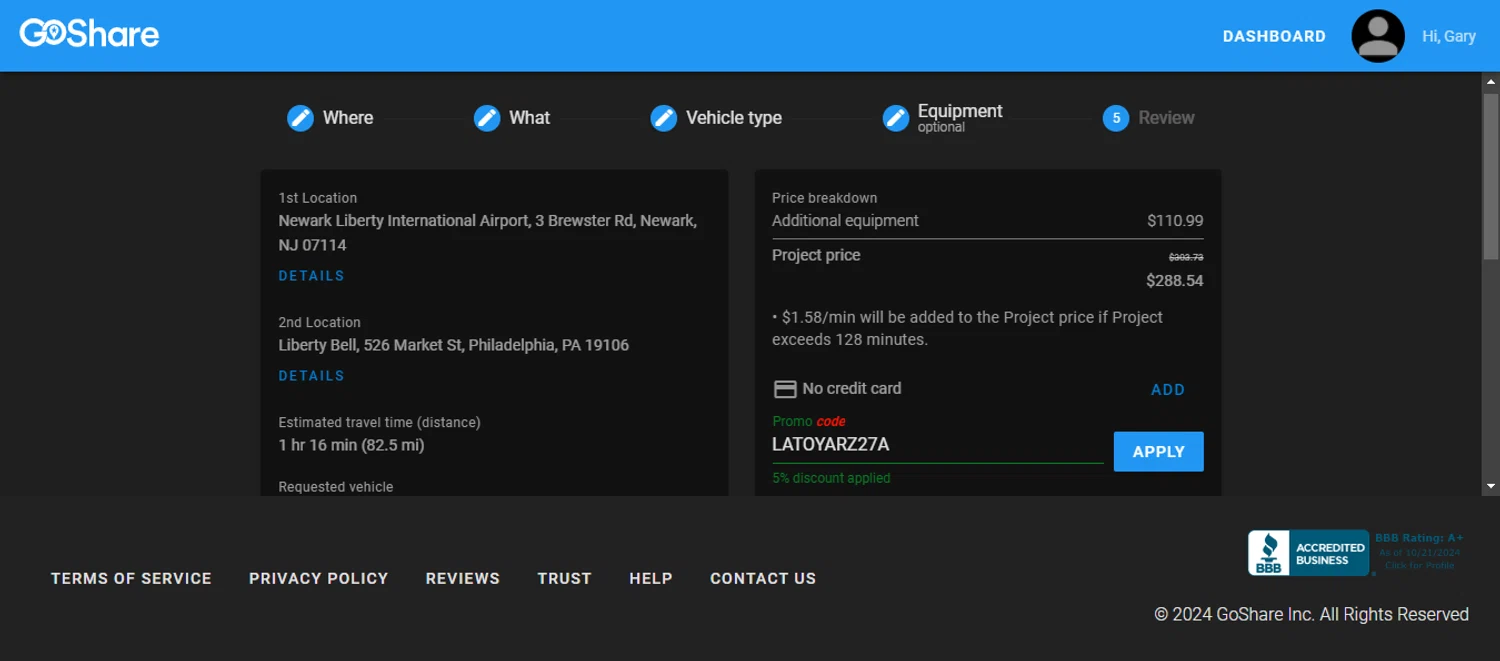This screenshot has height=661, width=1500.
Task: Open the TERMS OF SERVICE link
Action: pyautogui.click(x=131, y=578)
